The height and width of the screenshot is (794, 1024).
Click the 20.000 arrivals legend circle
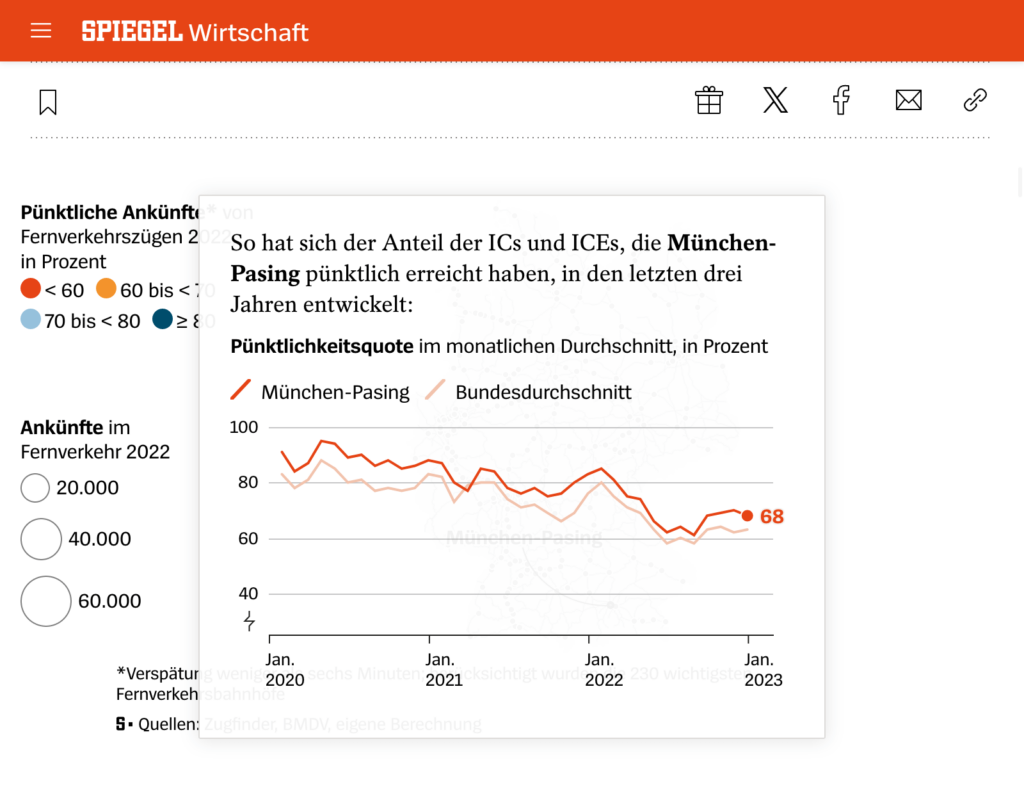click(35, 488)
